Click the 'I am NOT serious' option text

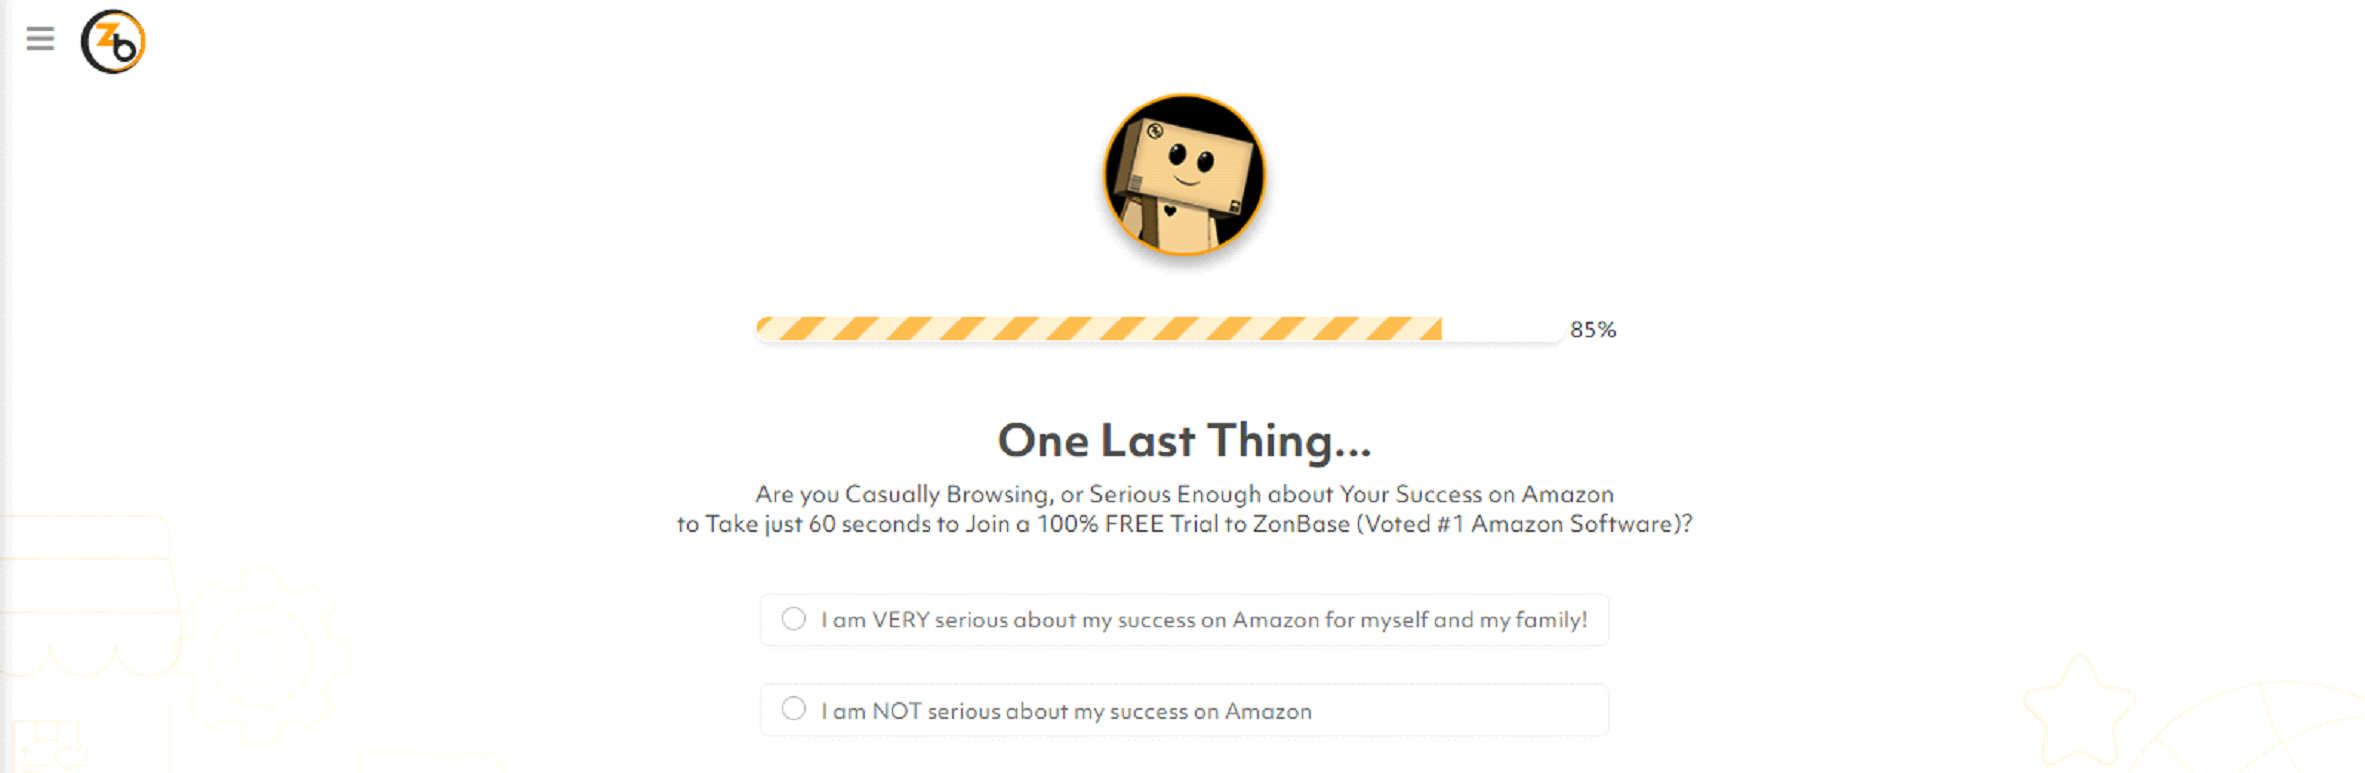click(x=1067, y=711)
